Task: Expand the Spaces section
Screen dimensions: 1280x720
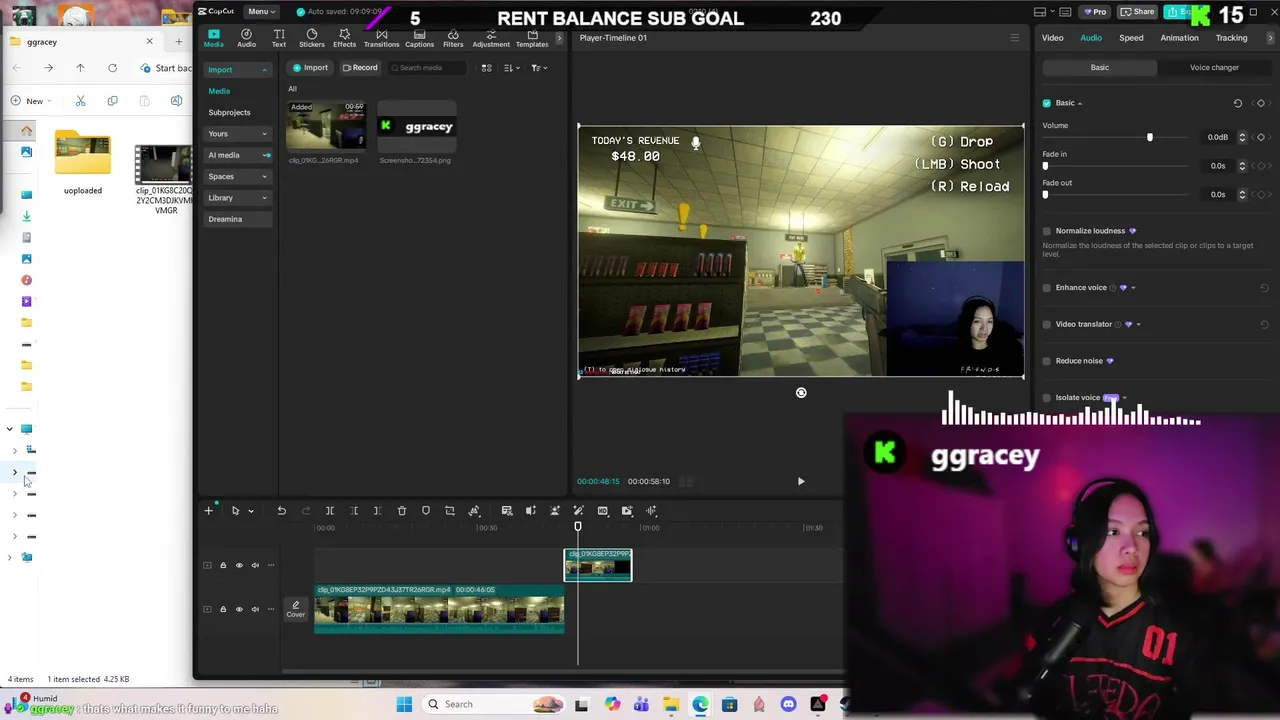Action: 265,177
